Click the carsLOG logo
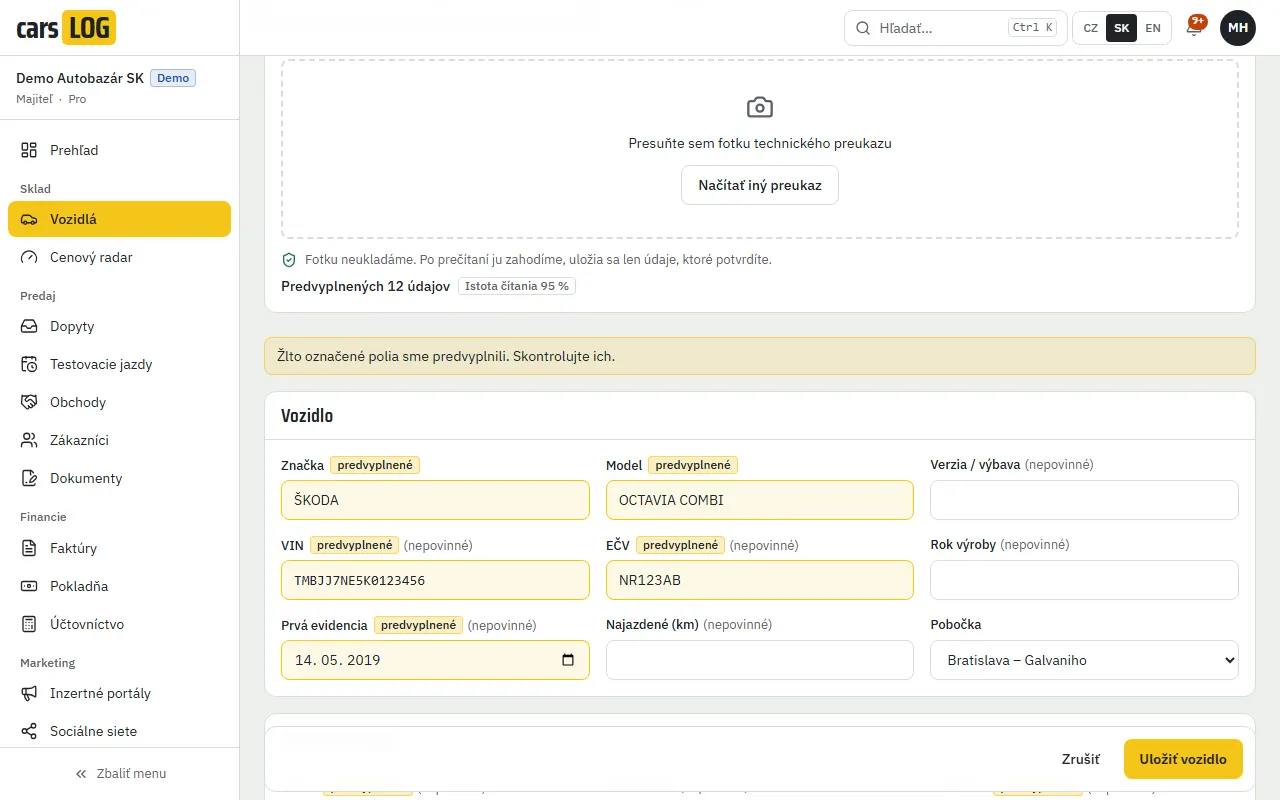 point(66,28)
